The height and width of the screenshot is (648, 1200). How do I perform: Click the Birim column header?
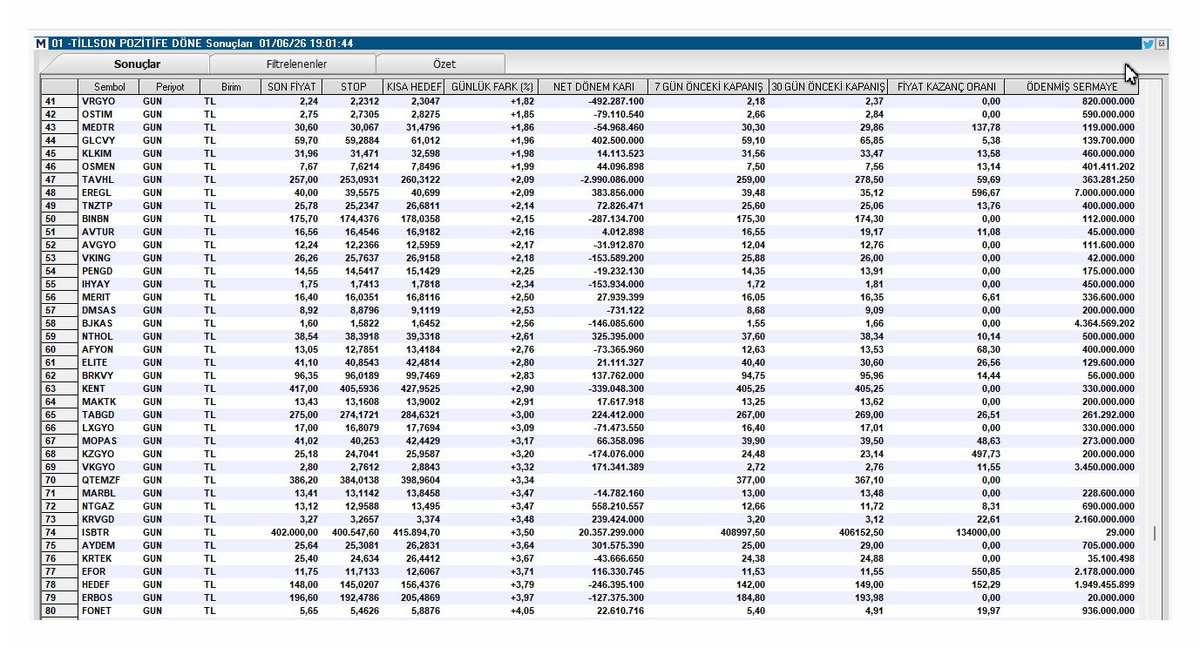point(231,87)
